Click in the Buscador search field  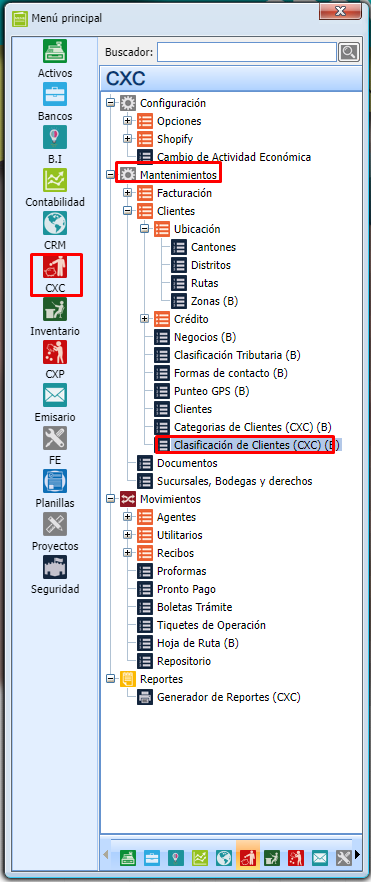point(247,52)
